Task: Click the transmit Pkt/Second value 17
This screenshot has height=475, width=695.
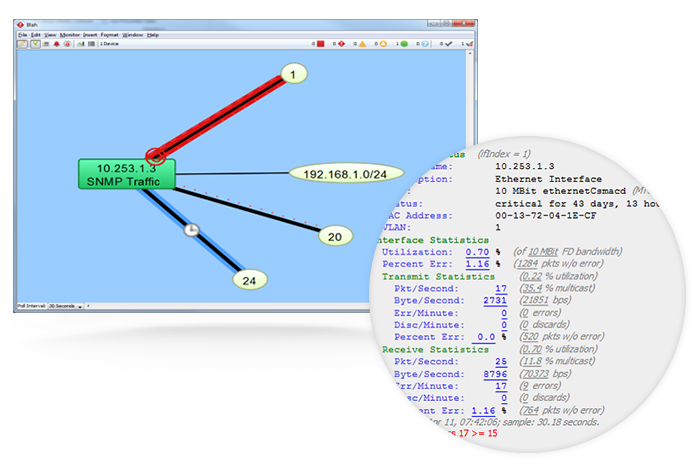Action: [x=501, y=288]
